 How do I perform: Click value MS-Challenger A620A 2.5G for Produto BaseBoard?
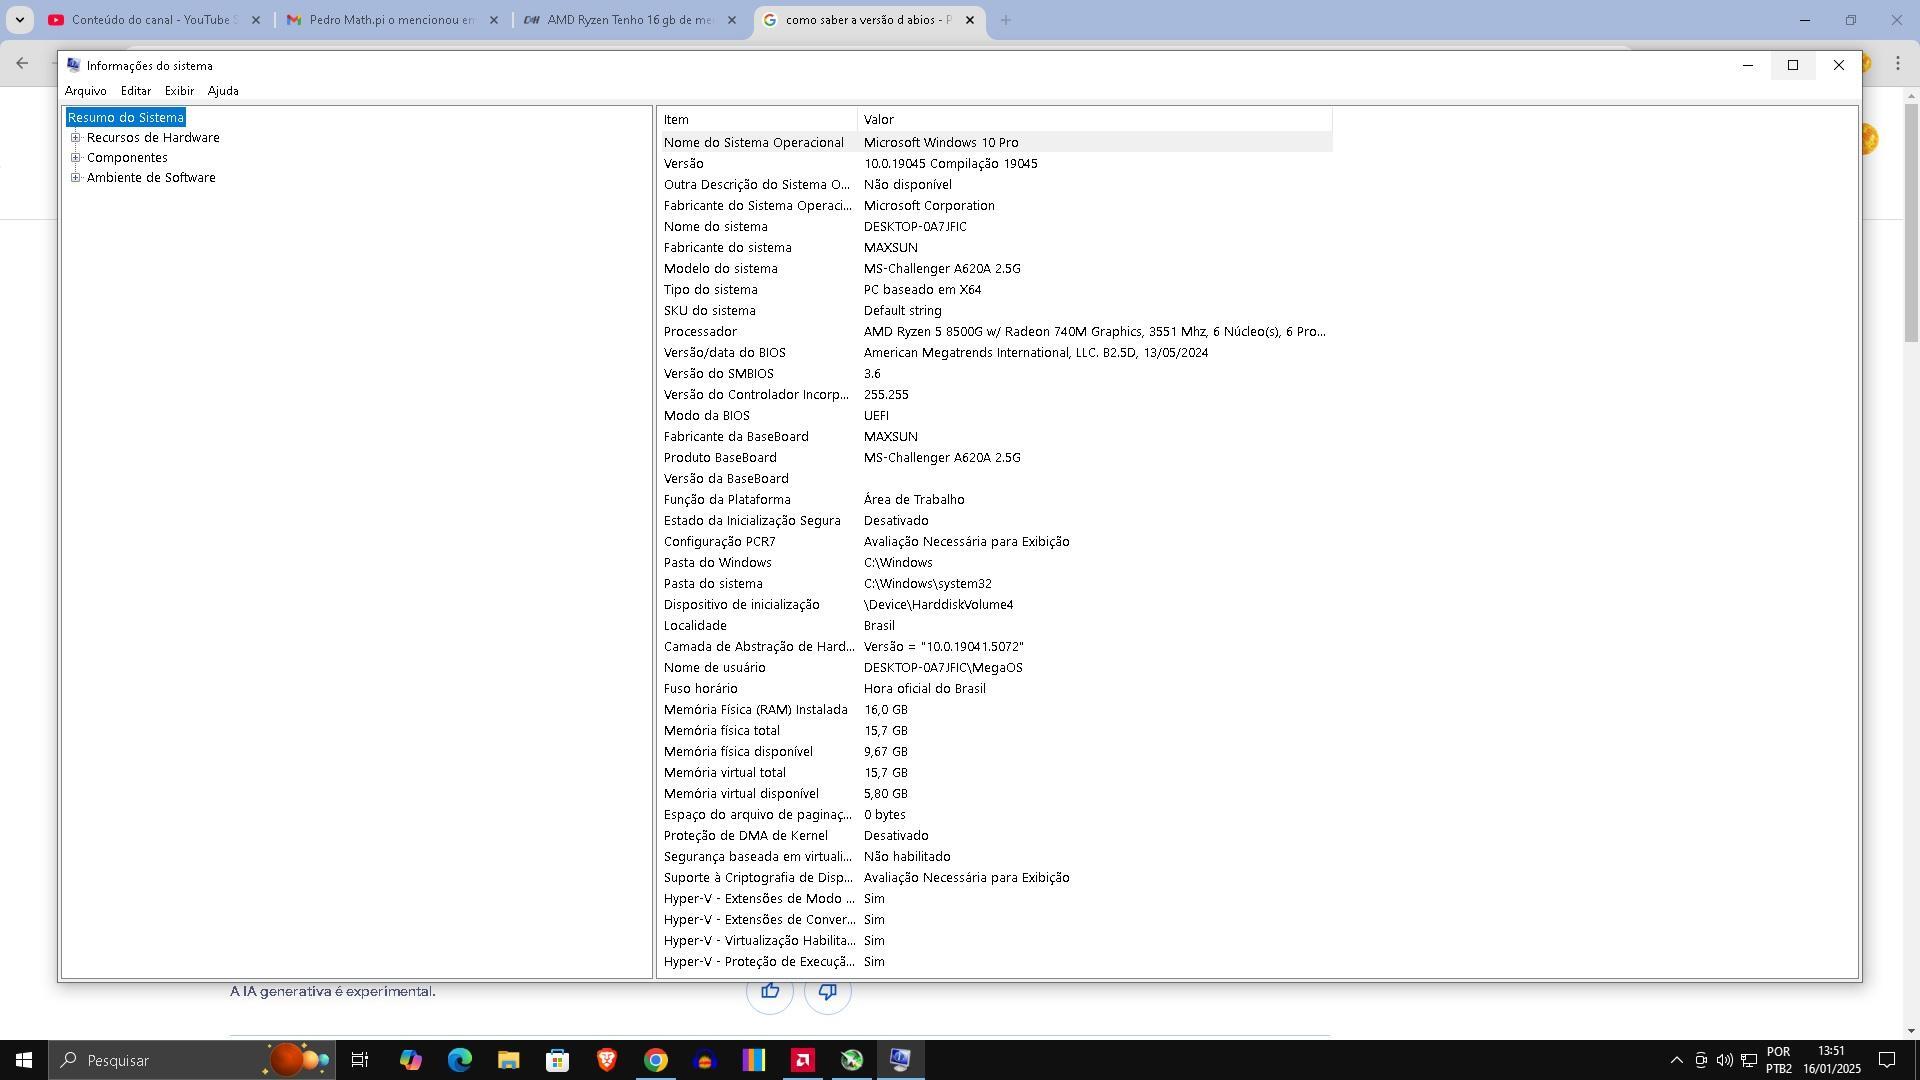pyautogui.click(x=942, y=458)
